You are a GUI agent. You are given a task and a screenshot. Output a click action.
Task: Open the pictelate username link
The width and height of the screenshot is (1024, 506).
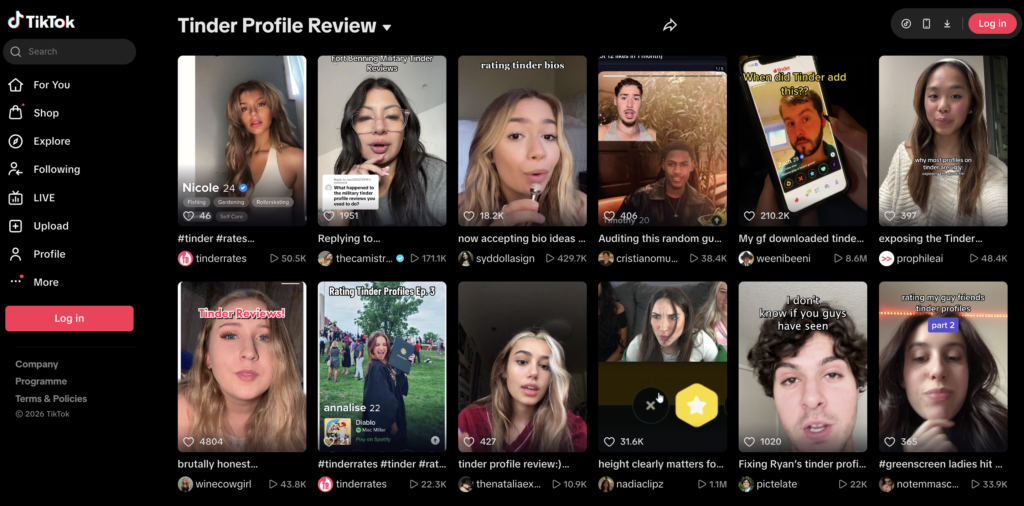click(778, 484)
